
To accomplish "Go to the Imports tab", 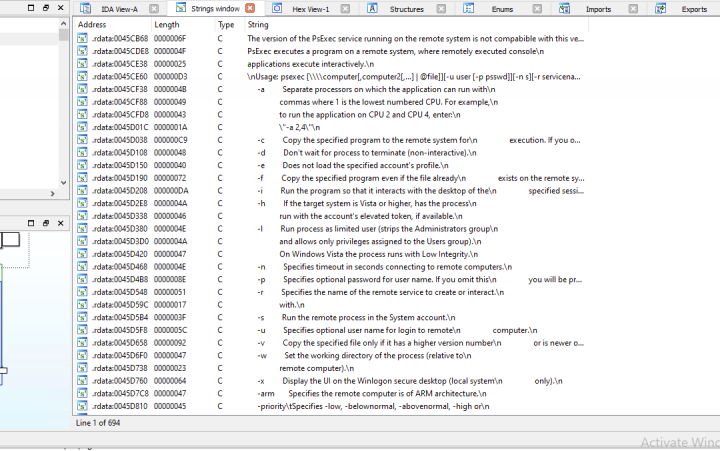I will click(598, 9).
